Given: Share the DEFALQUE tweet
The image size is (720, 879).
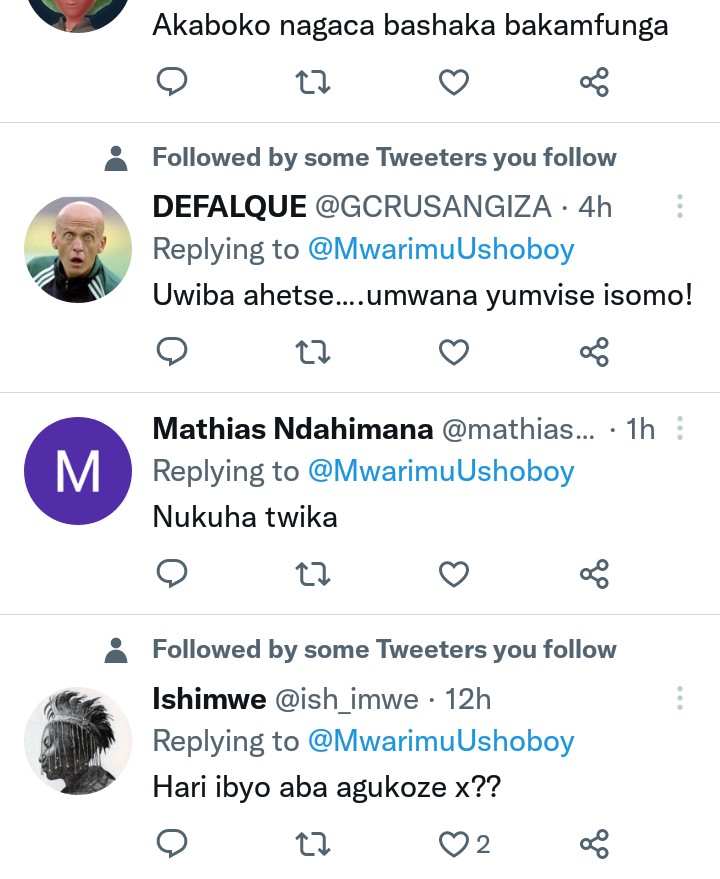Looking at the screenshot, I should [594, 352].
